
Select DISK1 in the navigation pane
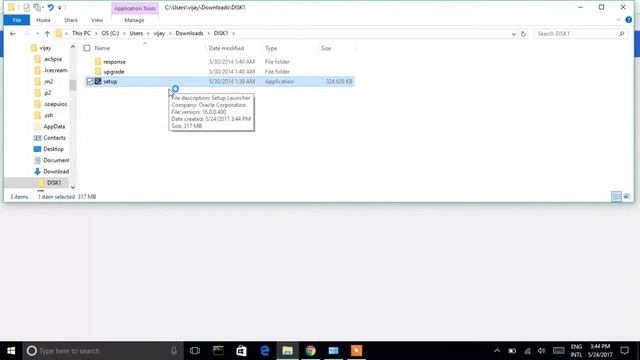click(53, 182)
